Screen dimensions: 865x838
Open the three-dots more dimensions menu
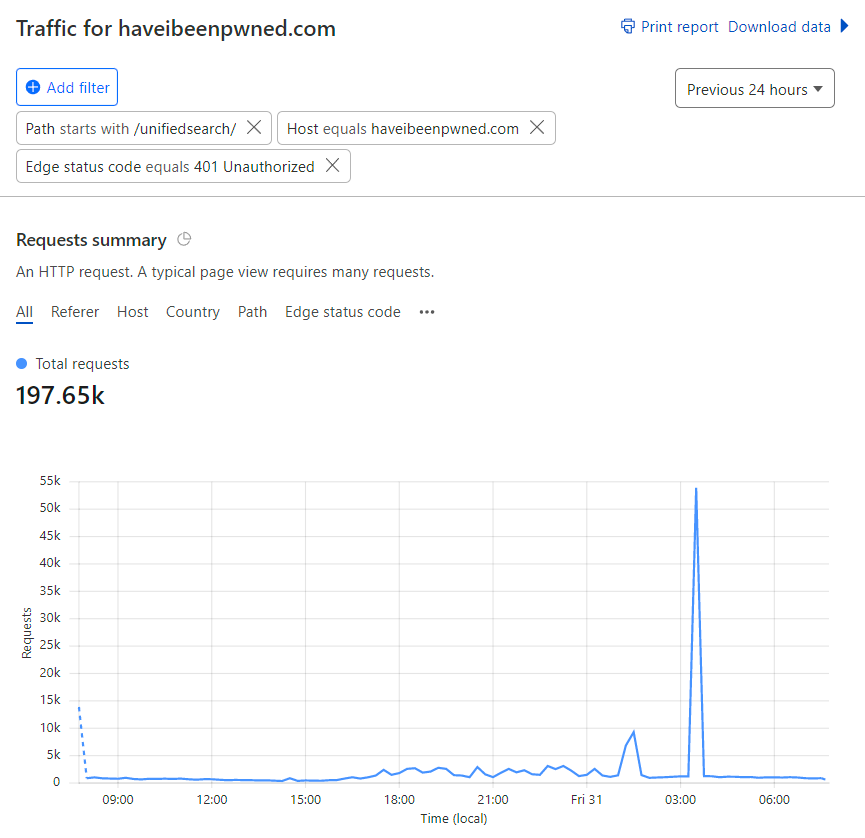[x=426, y=312]
